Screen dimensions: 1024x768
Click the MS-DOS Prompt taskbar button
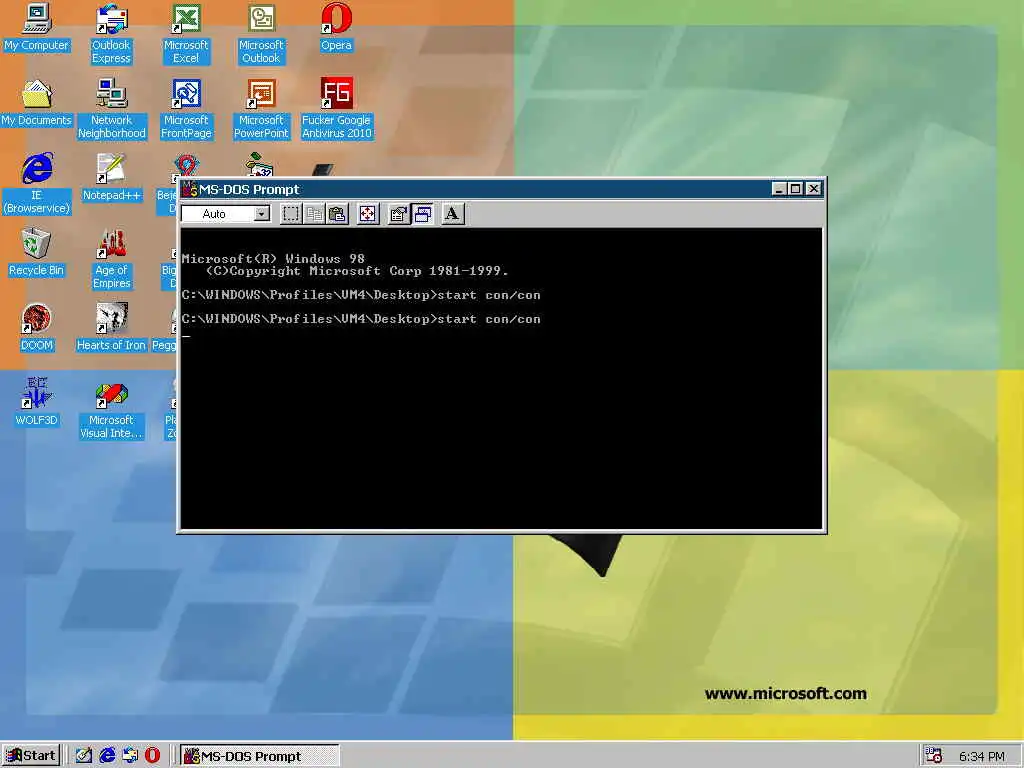coord(259,756)
